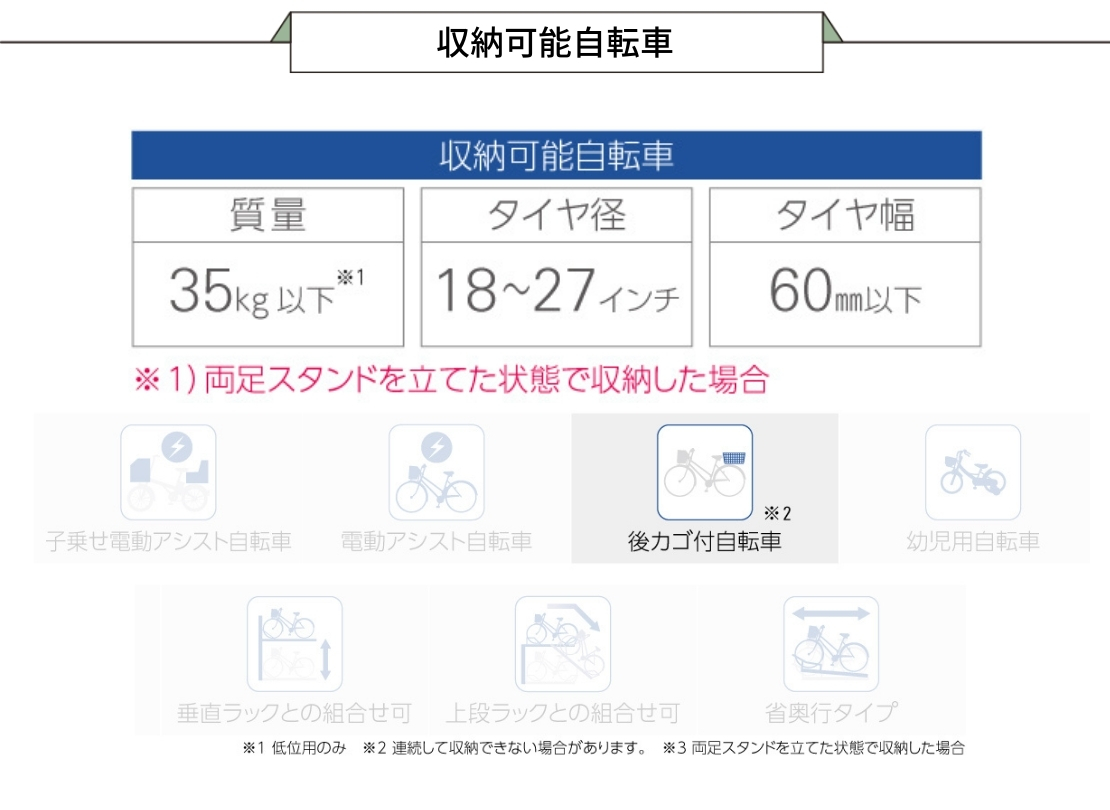Image resolution: width=1110 pixels, height=810 pixels.
Task: Click the top 収納可能自転車 title box
Action: click(x=556, y=42)
